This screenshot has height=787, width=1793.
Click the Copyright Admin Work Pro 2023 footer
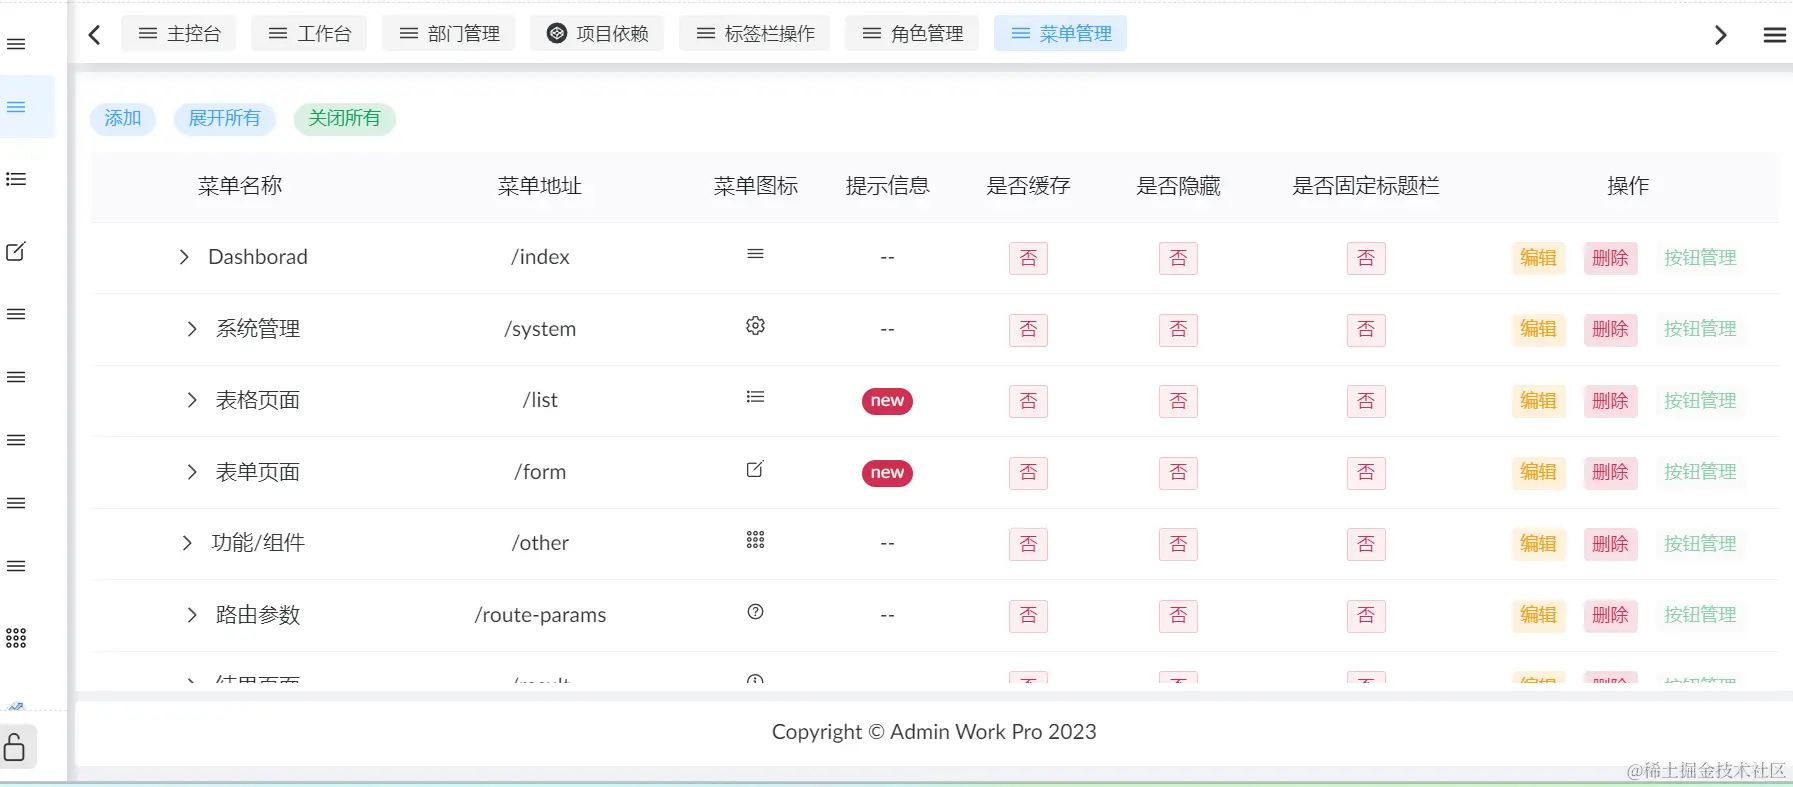[x=934, y=732]
